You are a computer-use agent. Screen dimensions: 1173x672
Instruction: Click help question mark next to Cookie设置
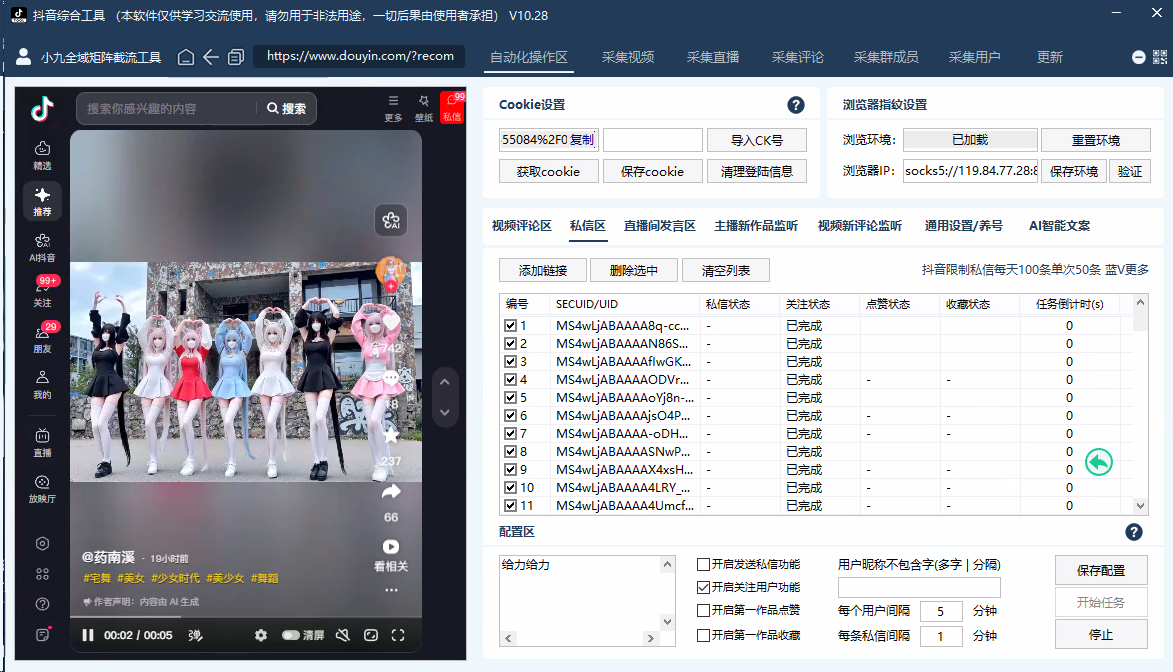[796, 105]
